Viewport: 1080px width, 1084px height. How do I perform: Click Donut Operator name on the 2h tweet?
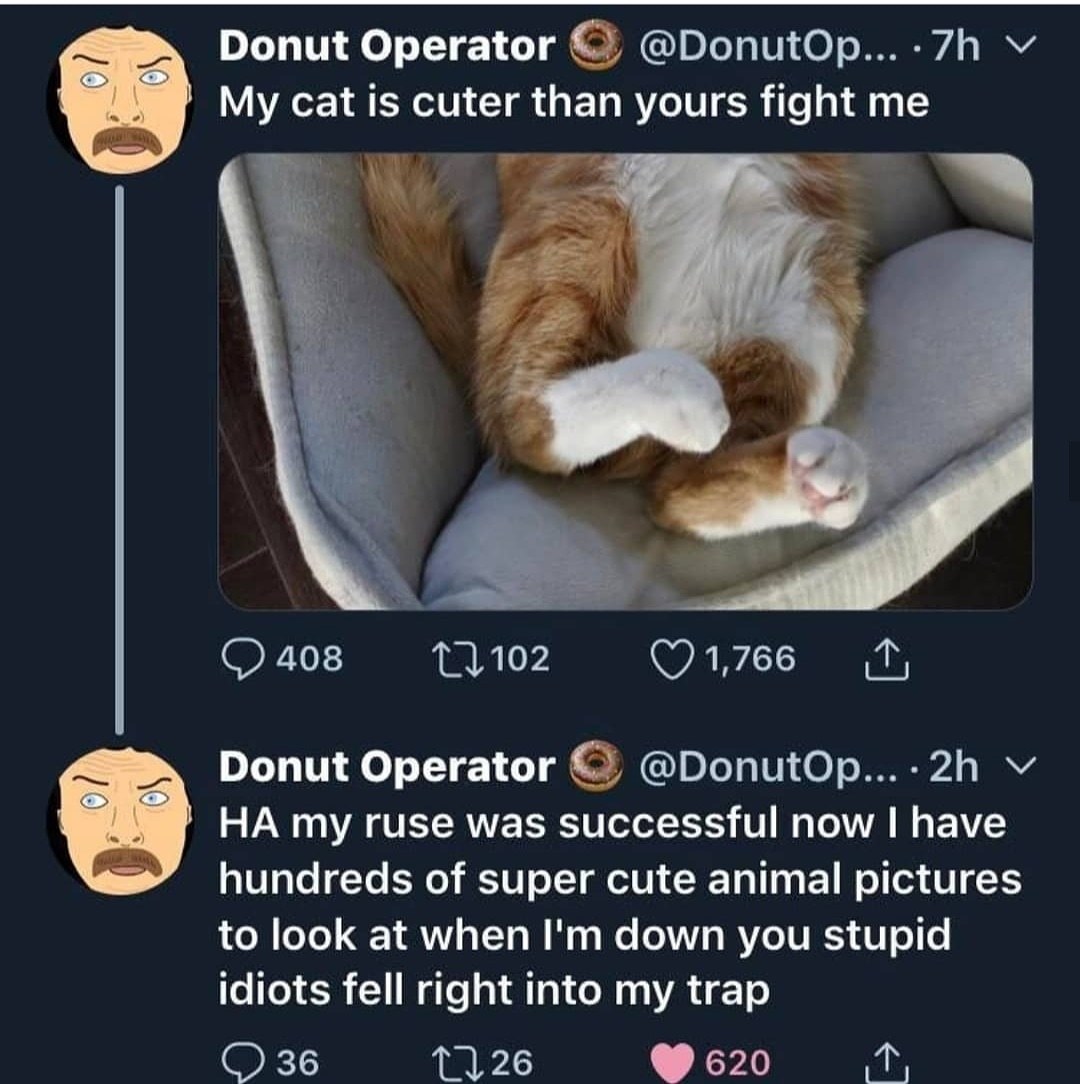[386, 767]
